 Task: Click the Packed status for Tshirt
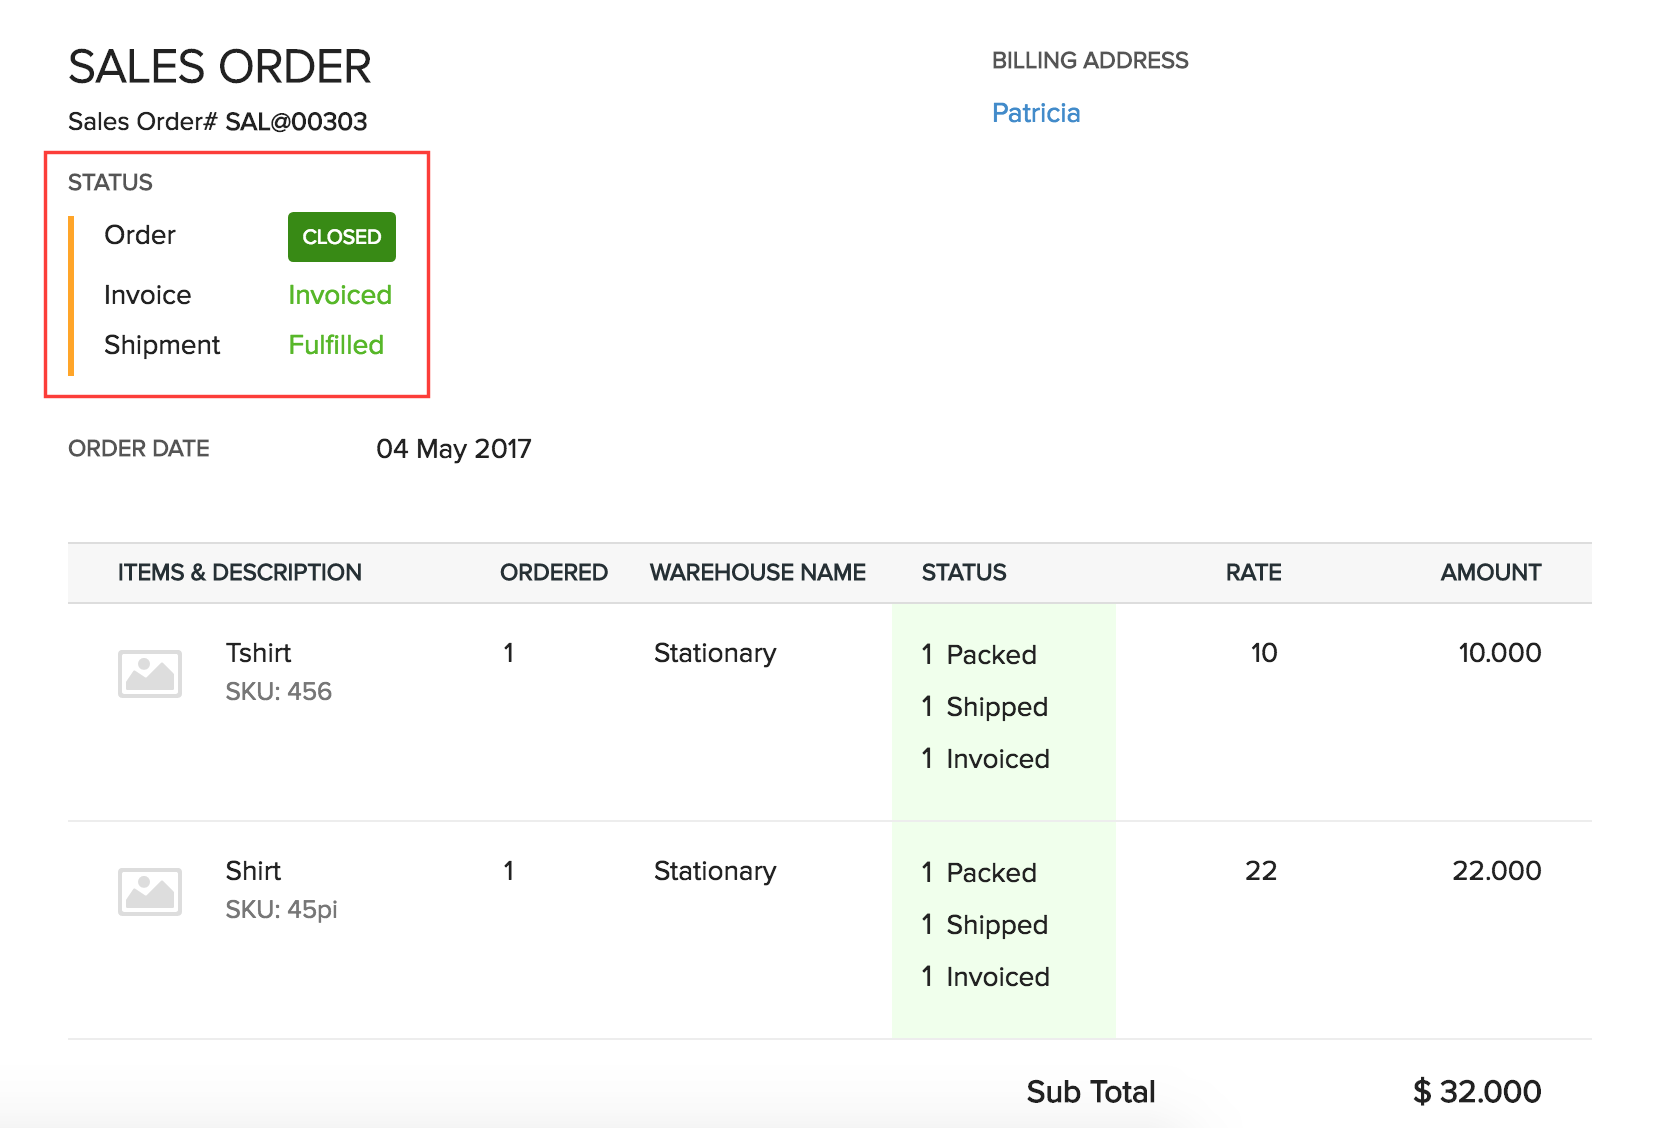pyautogui.click(x=978, y=655)
